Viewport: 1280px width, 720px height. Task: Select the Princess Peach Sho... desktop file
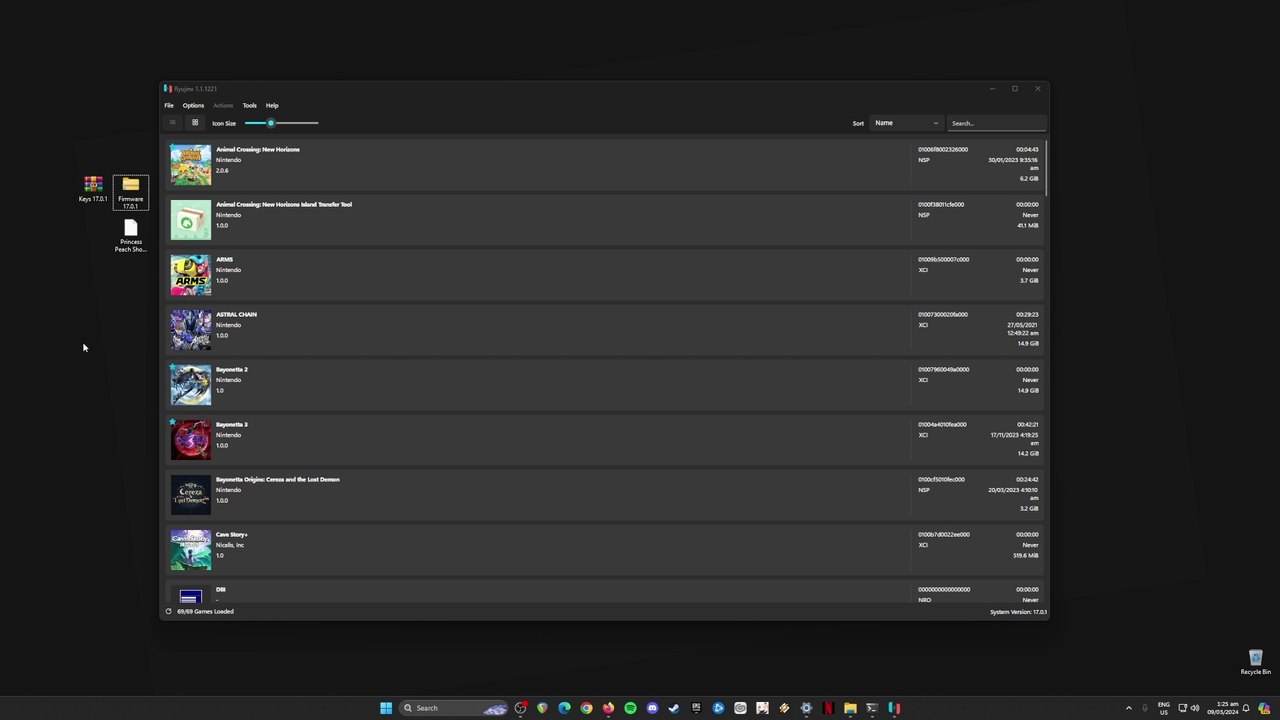(x=131, y=237)
